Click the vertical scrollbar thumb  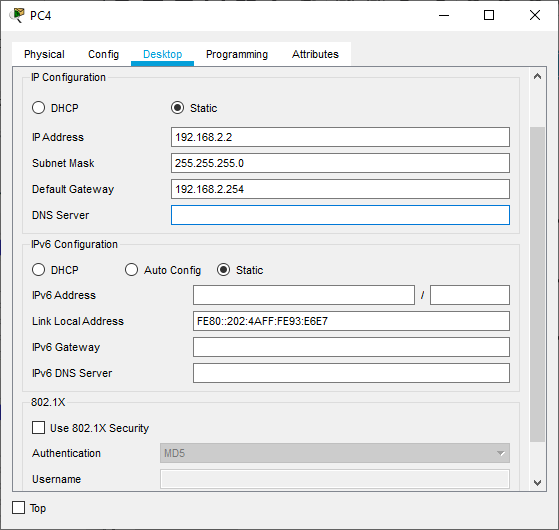pos(537,284)
